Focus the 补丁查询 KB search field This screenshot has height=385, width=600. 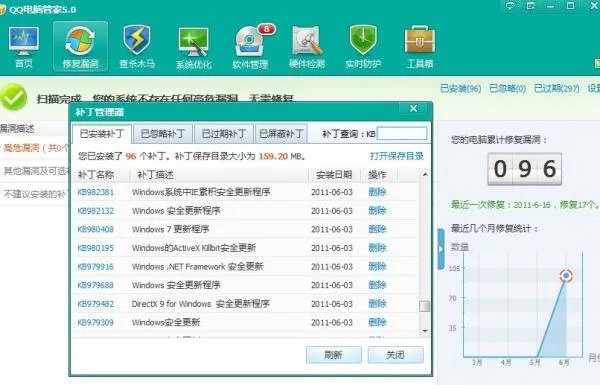coord(402,134)
